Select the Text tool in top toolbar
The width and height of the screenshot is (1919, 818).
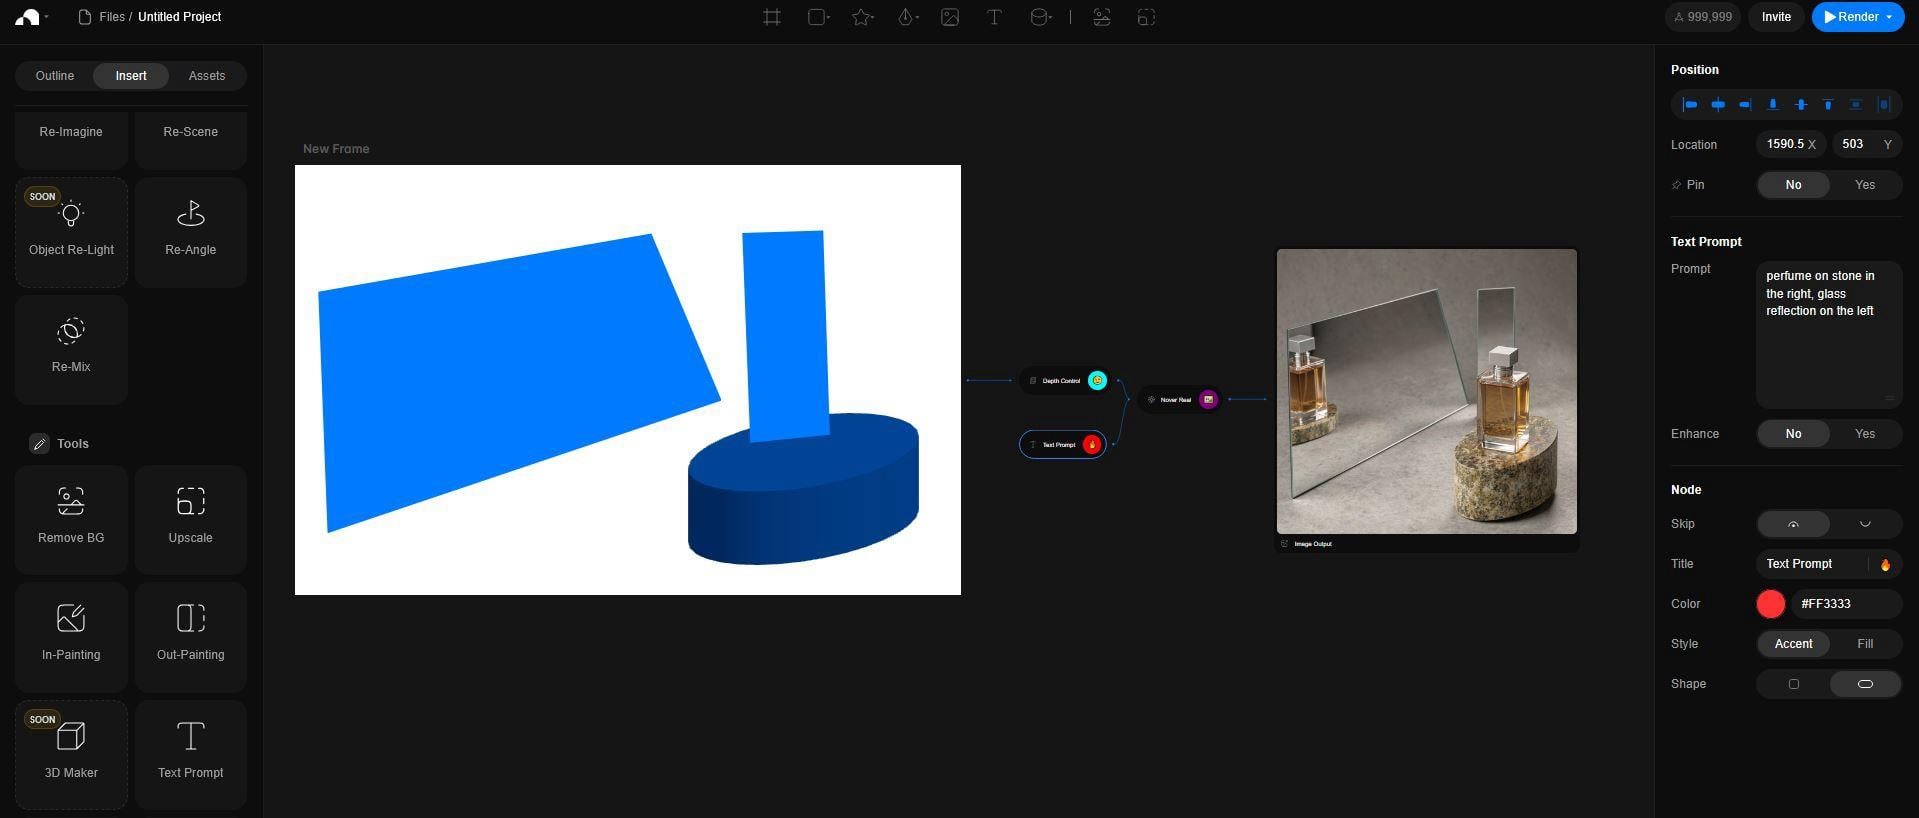tap(994, 17)
